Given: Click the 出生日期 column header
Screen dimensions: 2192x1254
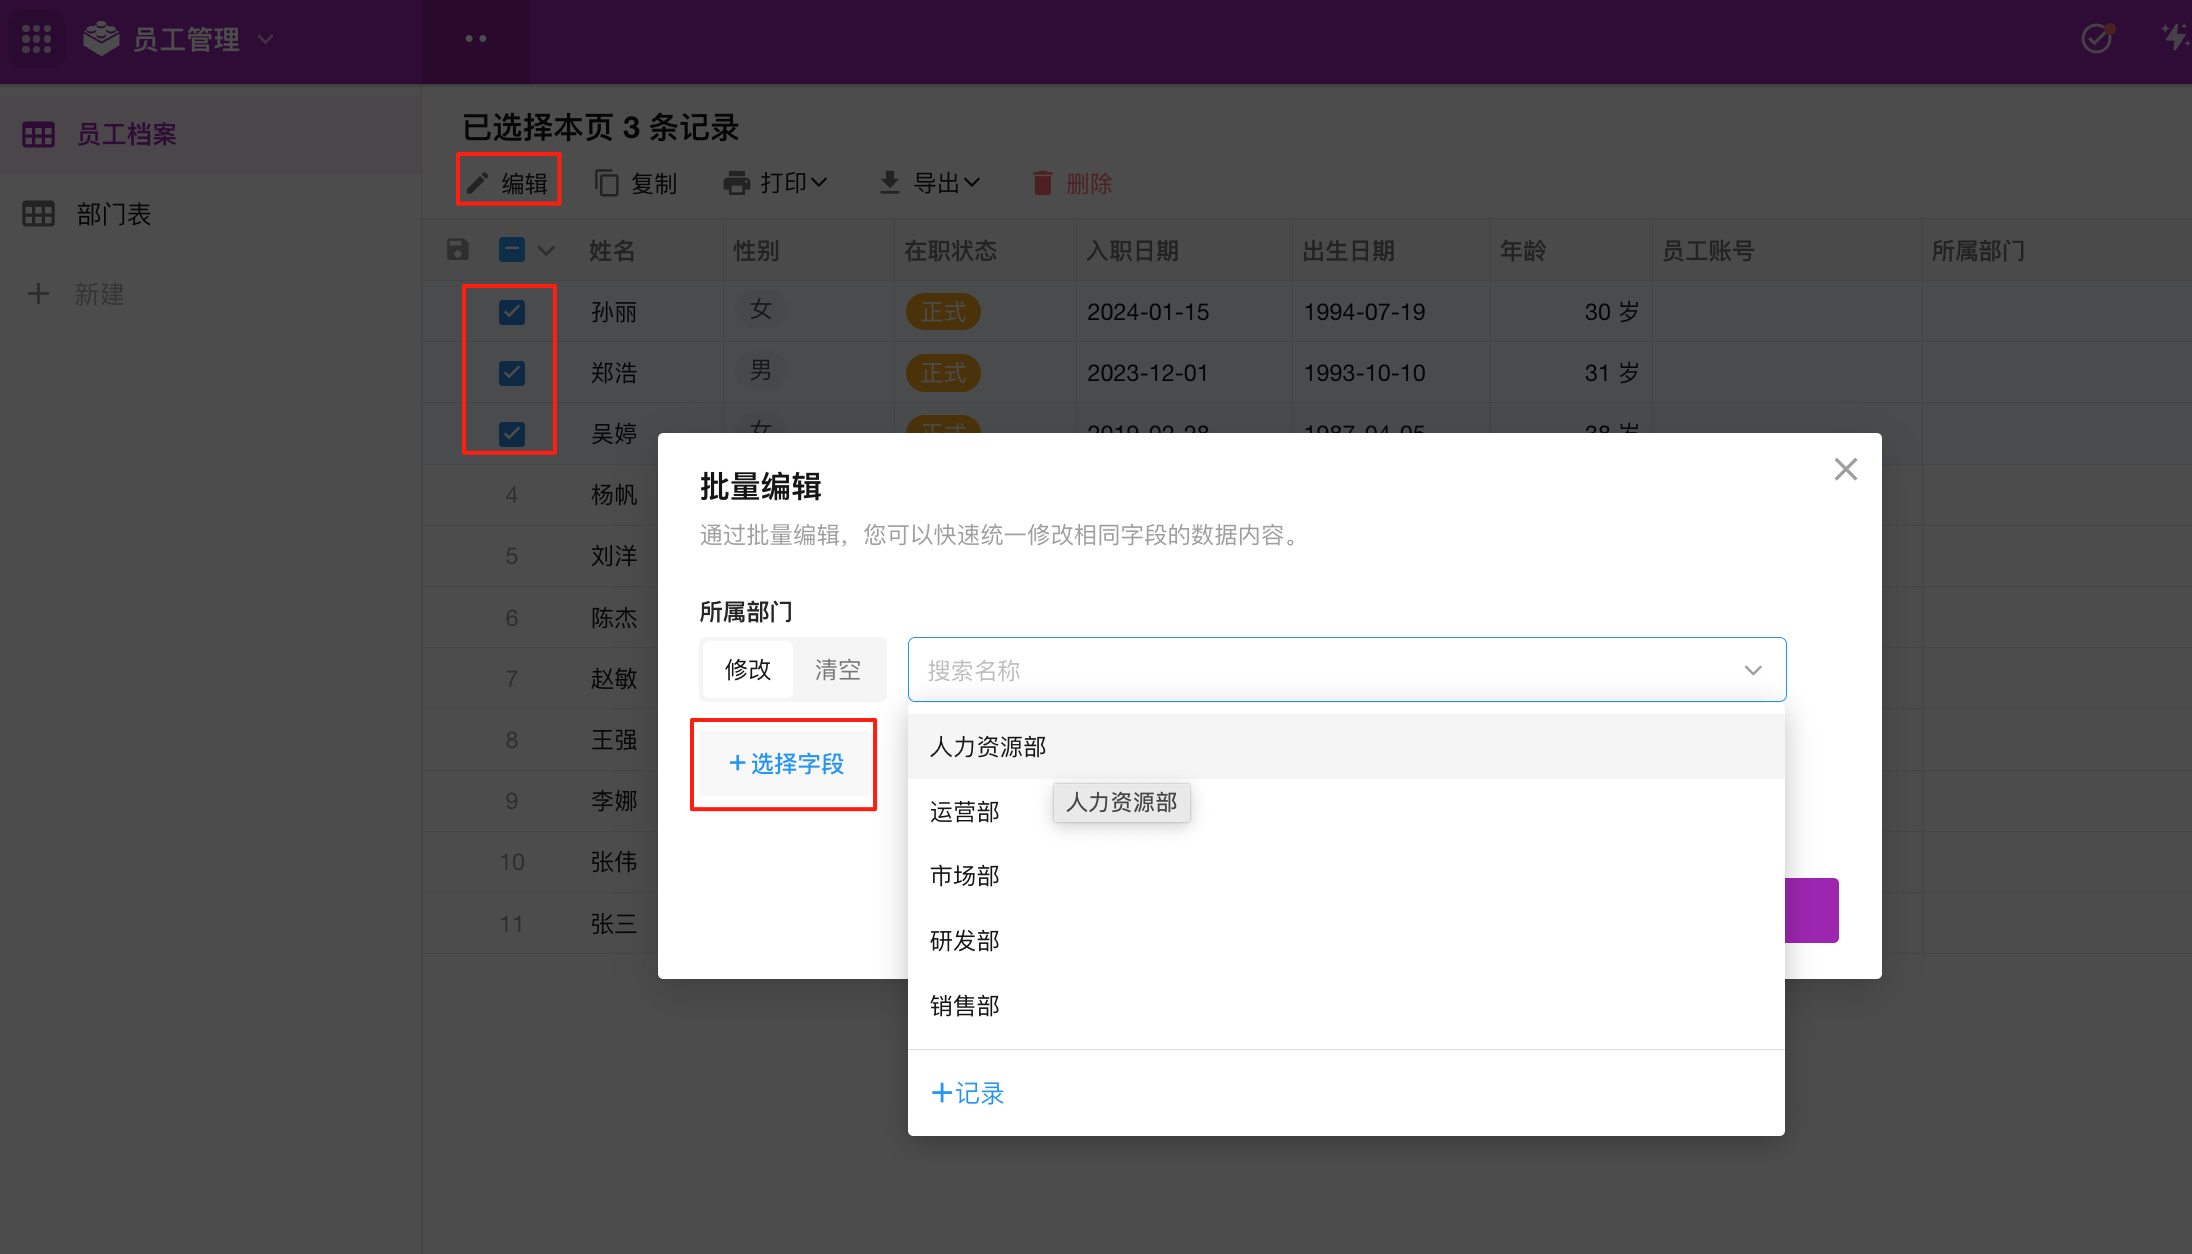Looking at the screenshot, I should [1348, 251].
